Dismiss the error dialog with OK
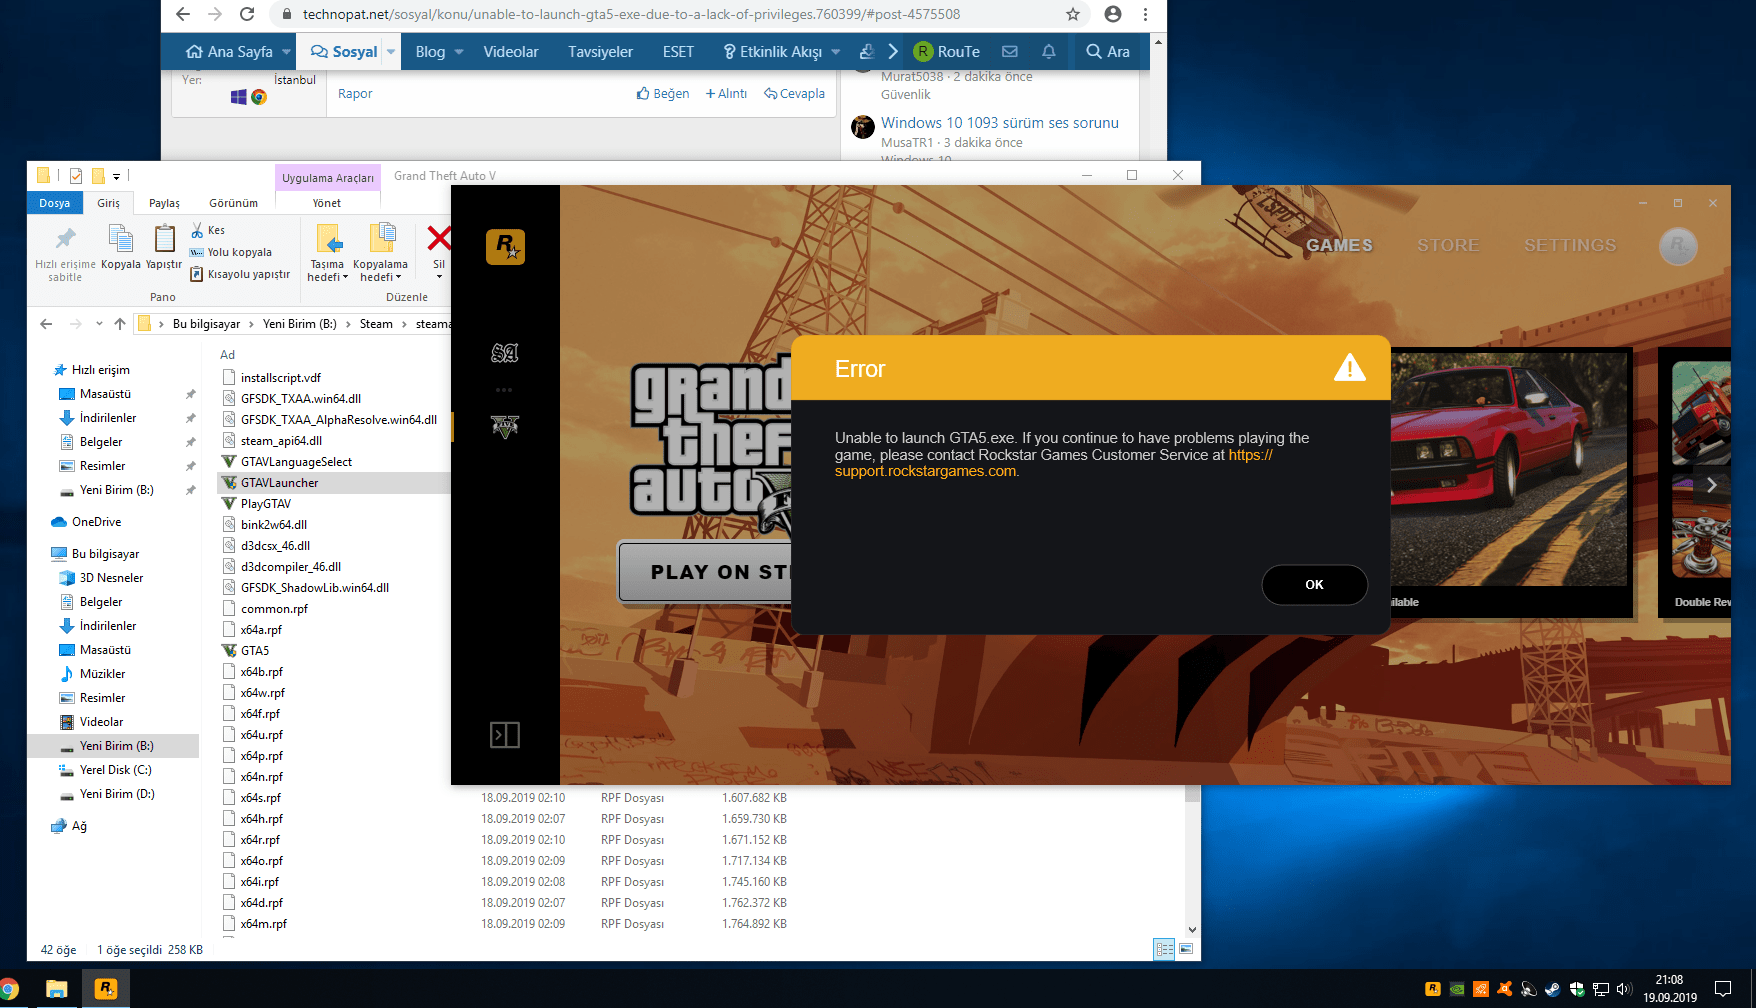Viewport: 1756px width, 1008px height. click(1314, 585)
